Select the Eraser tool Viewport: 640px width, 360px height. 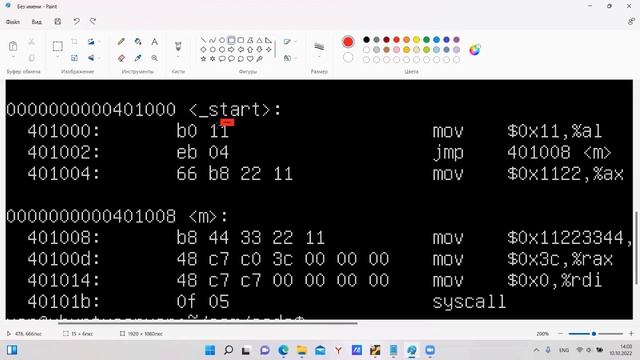121,58
